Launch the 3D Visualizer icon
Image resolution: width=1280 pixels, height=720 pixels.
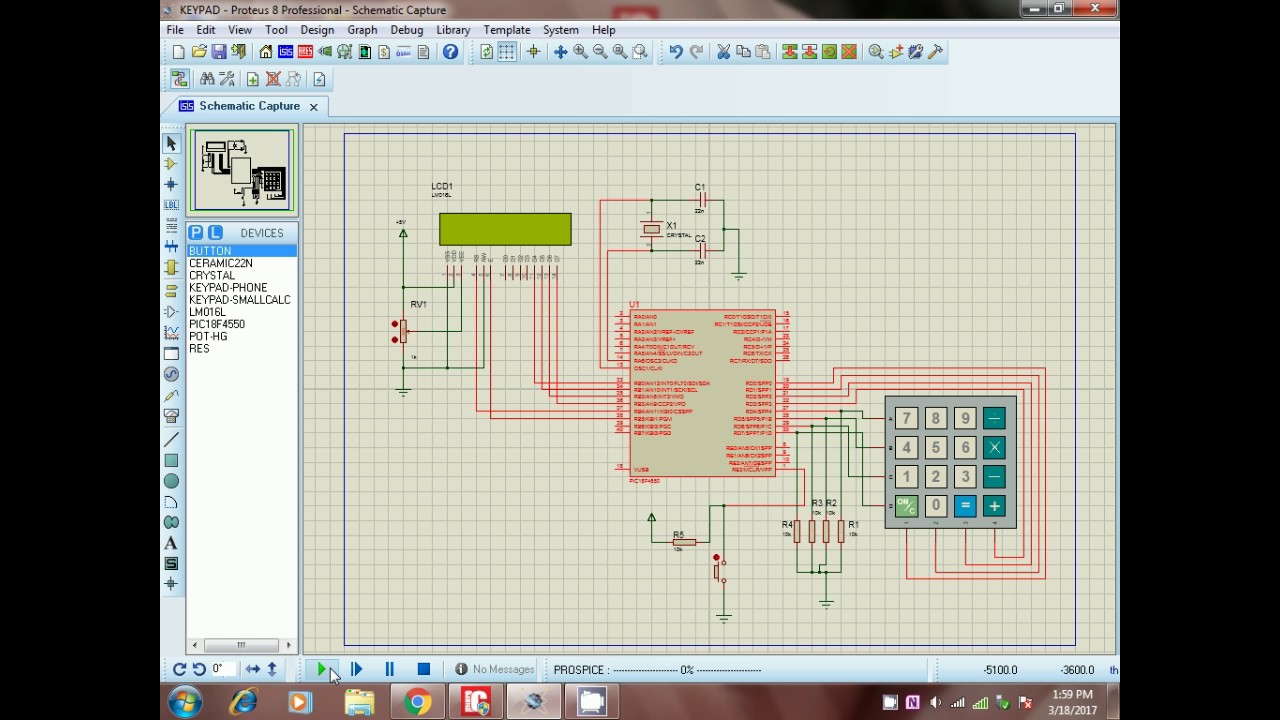point(325,52)
